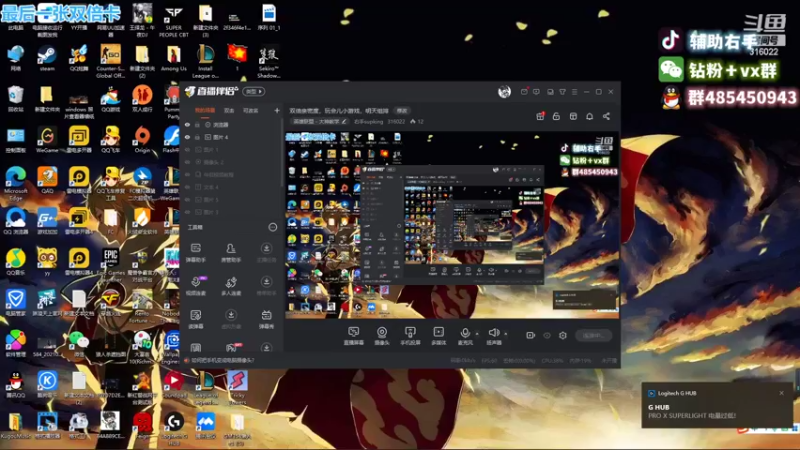This screenshot has height=450, width=800.
Task: Open the Origin desktop shortcut
Action: [x=142, y=140]
